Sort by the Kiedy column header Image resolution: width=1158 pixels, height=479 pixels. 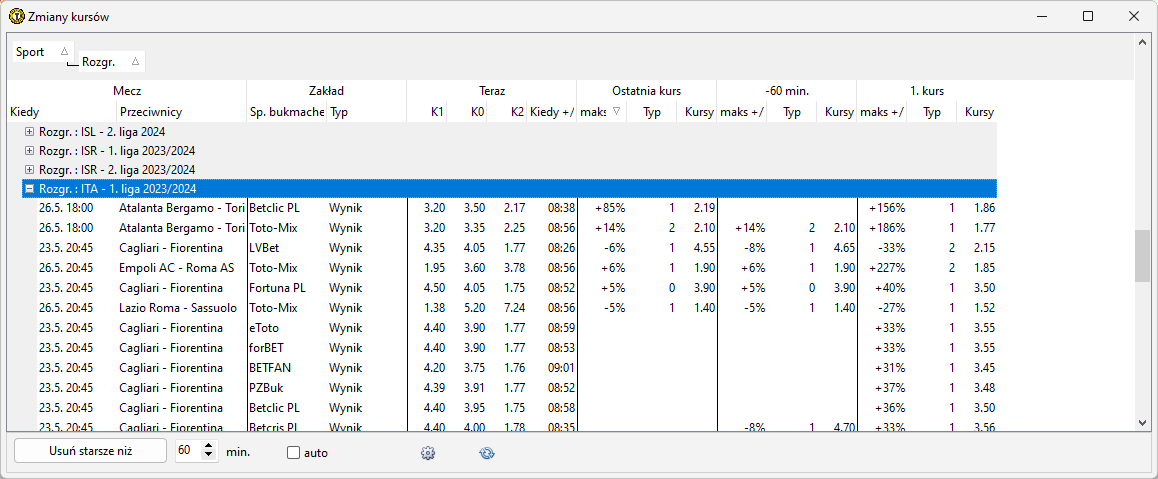tap(24, 112)
